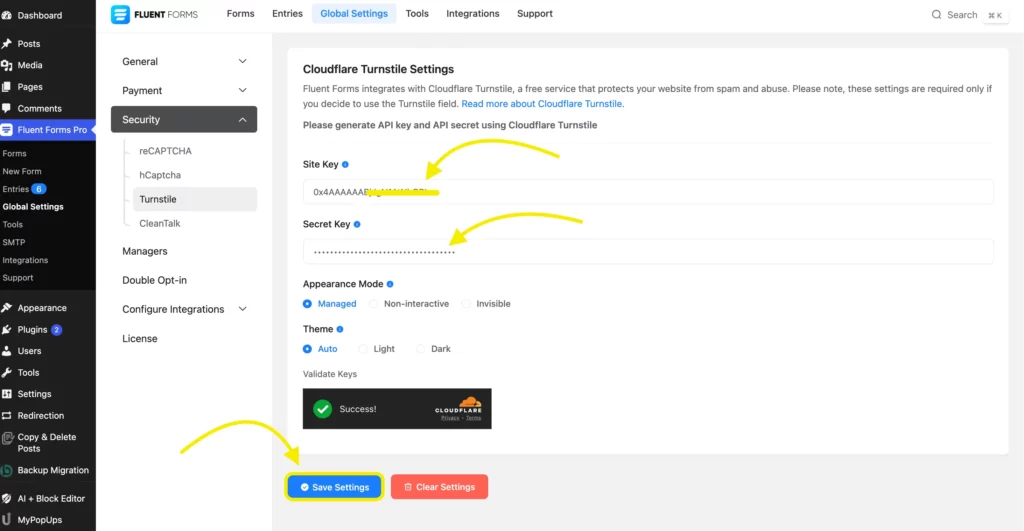Screen dimensions: 1024x531
Task: Open the Tools tab in top navigation
Action: tap(417, 14)
